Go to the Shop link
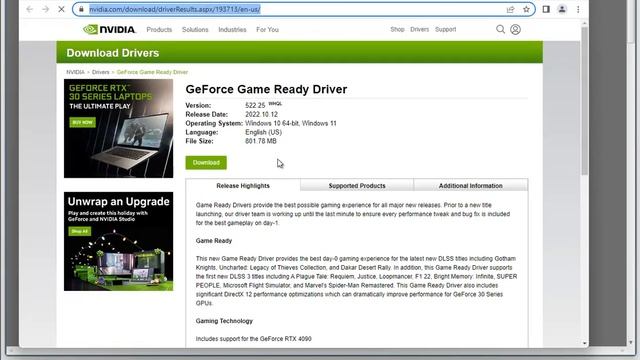640x360 pixels. pos(397,29)
